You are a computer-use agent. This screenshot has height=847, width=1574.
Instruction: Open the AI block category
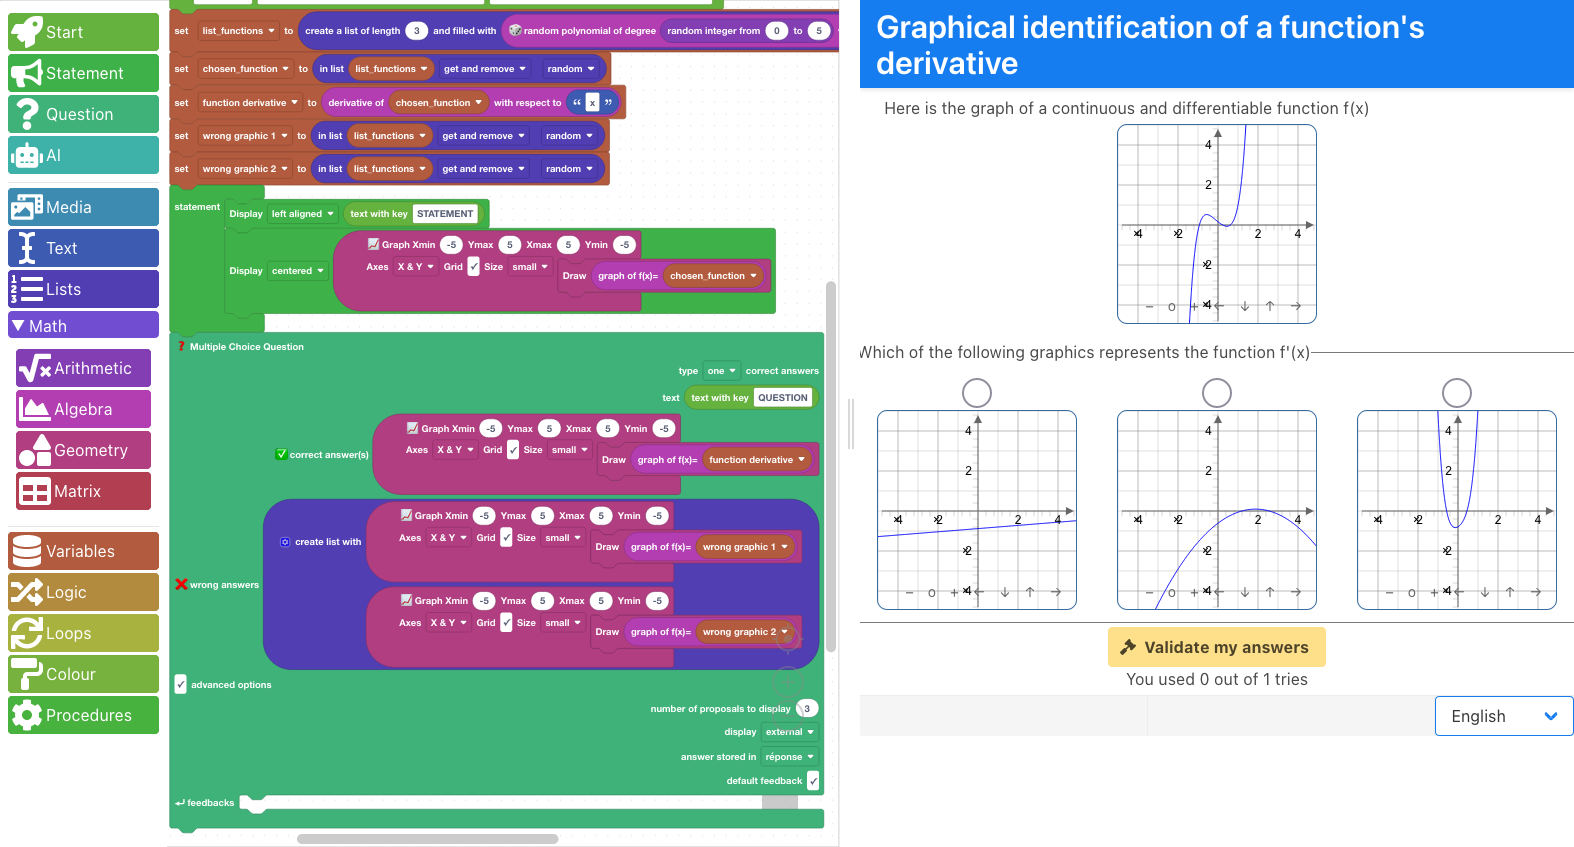tap(84, 155)
